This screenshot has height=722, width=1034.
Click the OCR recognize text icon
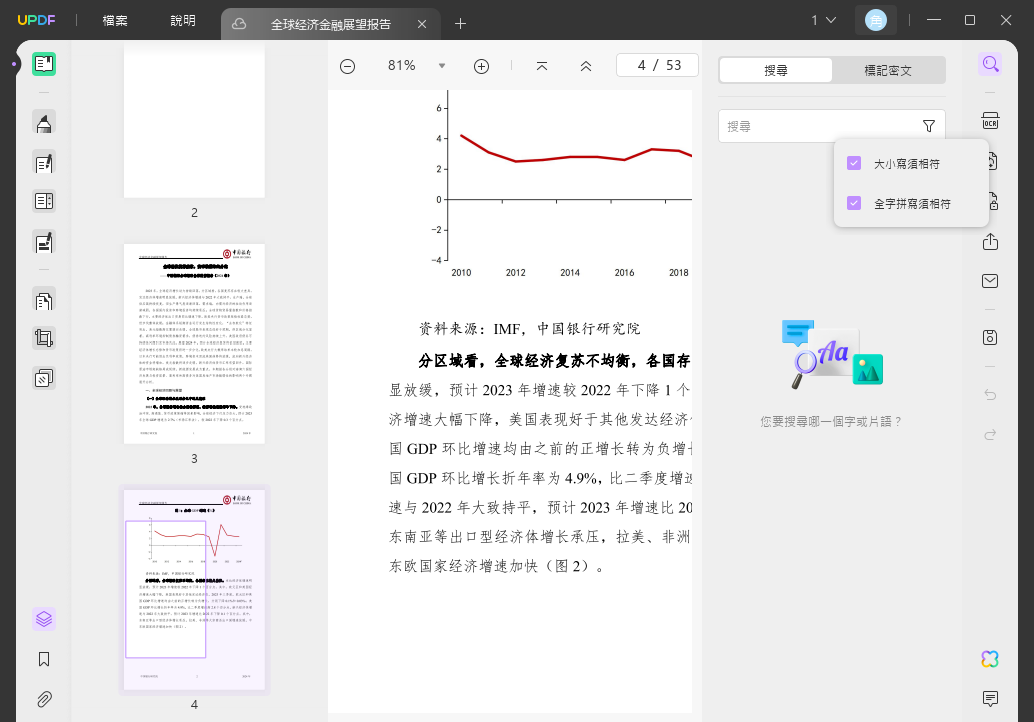[x=990, y=121]
